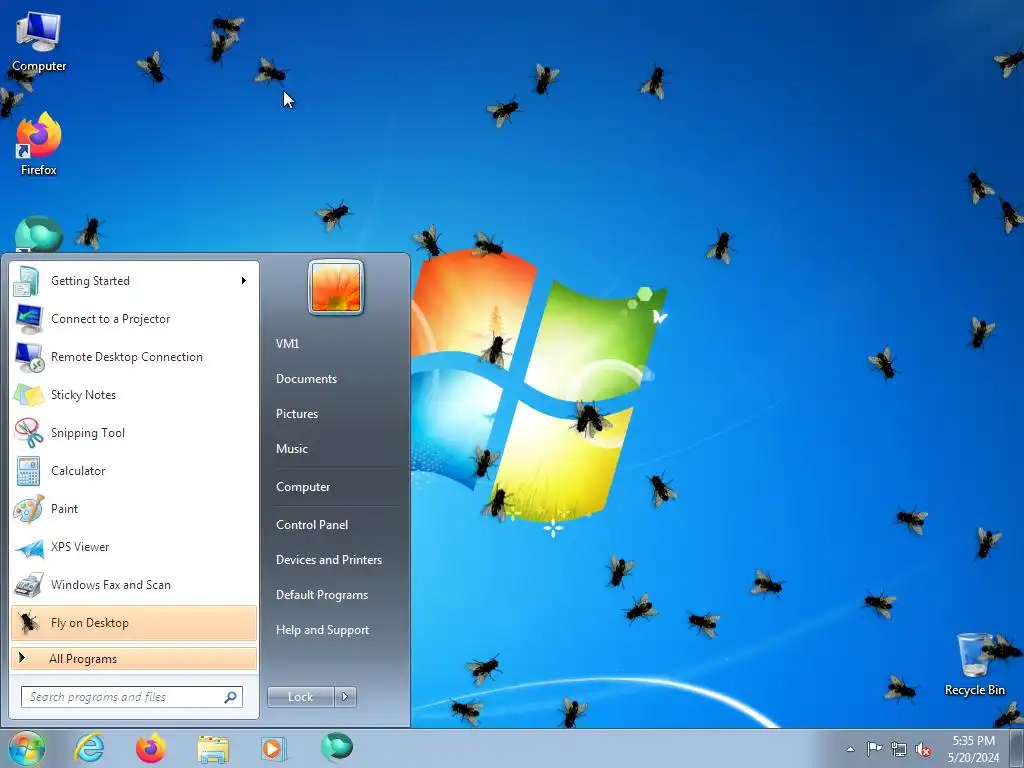1024x768 pixels.
Task: Open shutdown options arrow next to Lock
Action: click(x=345, y=697)
